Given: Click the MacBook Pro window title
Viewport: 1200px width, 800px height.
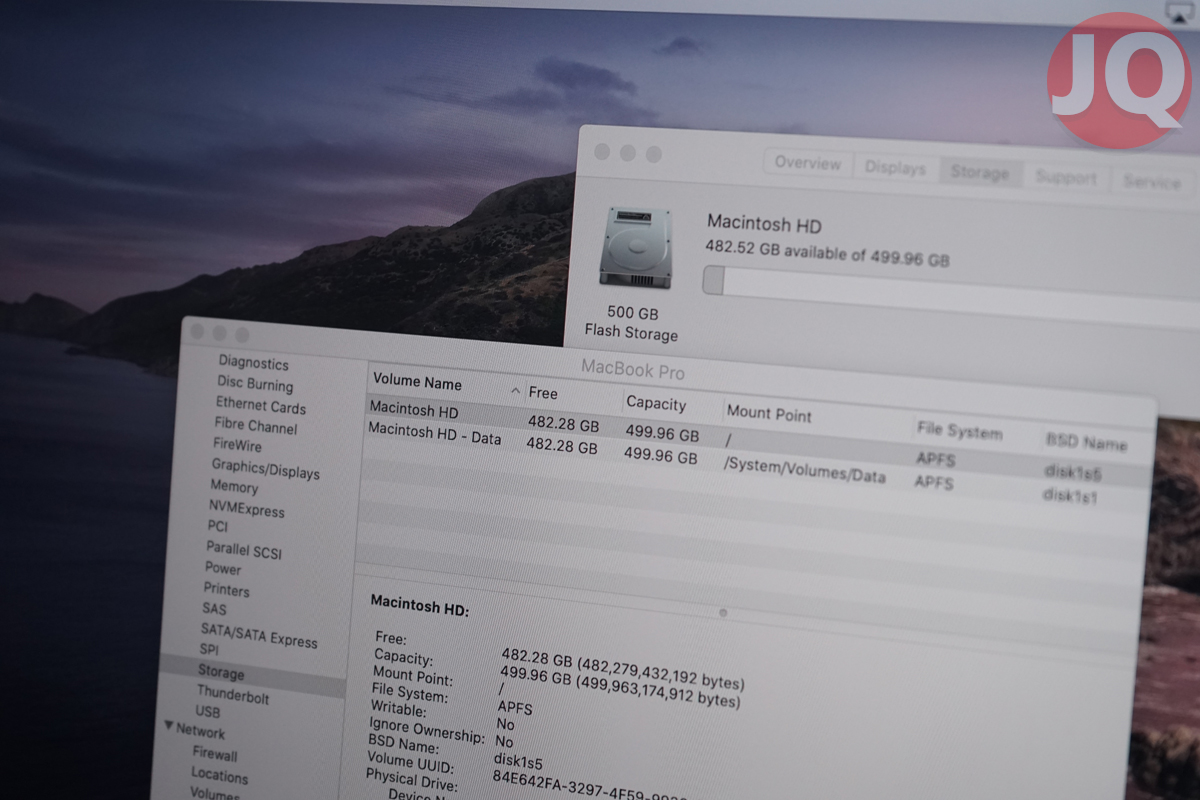Looking at the screenshot, I should pyautogui.click(x=633, y=370).
